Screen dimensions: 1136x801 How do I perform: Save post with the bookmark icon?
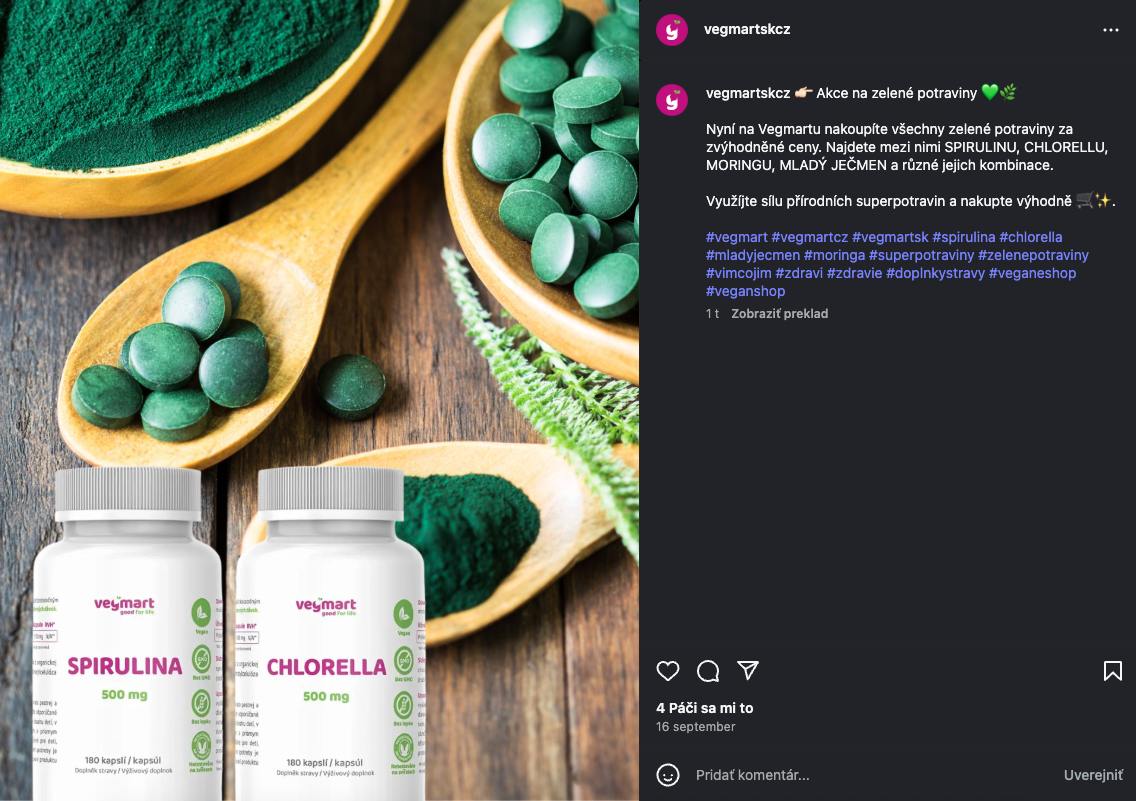pyautogui.click(x=1112, y=671)
